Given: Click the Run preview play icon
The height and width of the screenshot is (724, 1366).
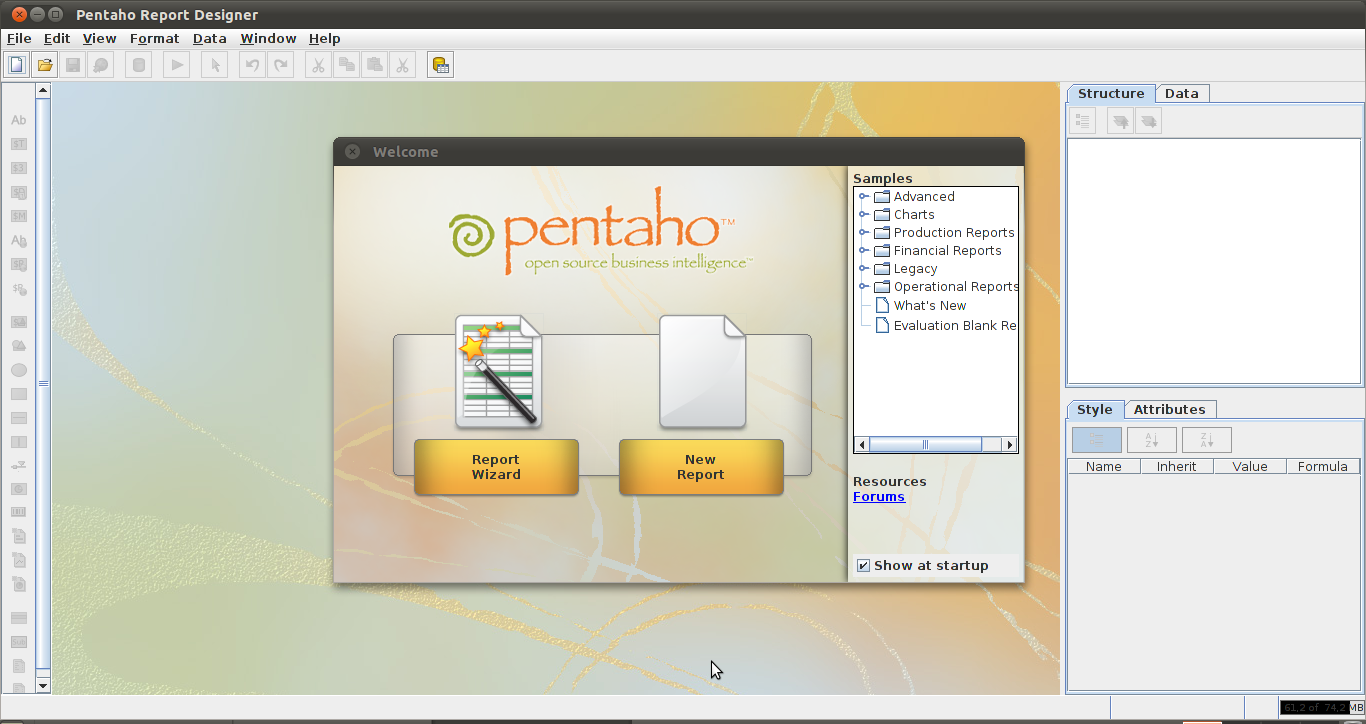Looking at the screenshot, I should coord(176,65).
